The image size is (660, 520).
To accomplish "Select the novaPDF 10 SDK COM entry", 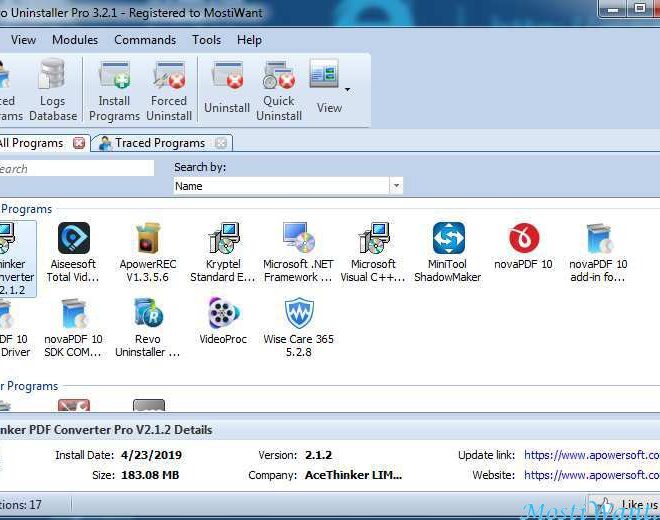I will [73, 327].
